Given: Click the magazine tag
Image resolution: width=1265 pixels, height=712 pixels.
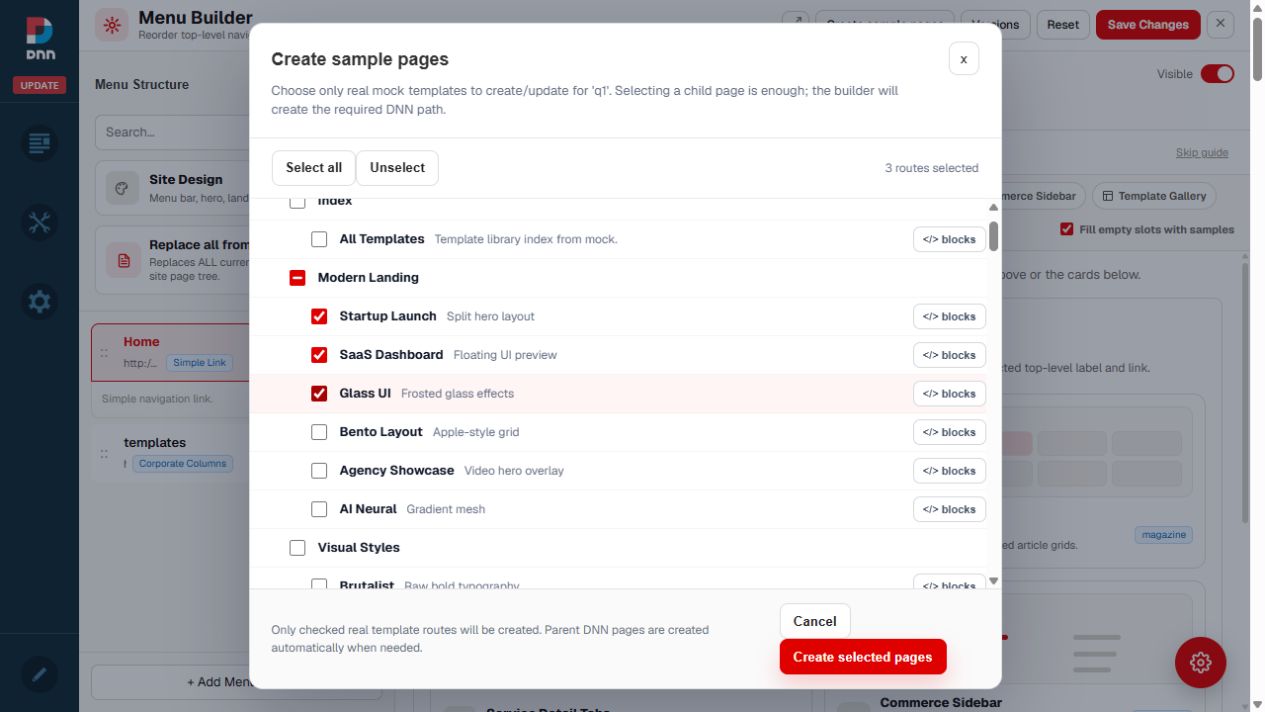Looking at the screenshot, I should point(1163,535).
